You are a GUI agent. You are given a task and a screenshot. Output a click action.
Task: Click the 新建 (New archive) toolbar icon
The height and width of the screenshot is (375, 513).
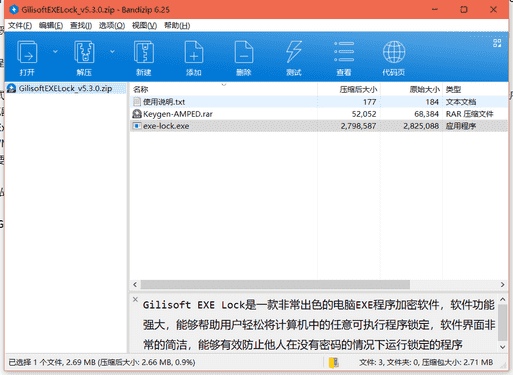144,52
